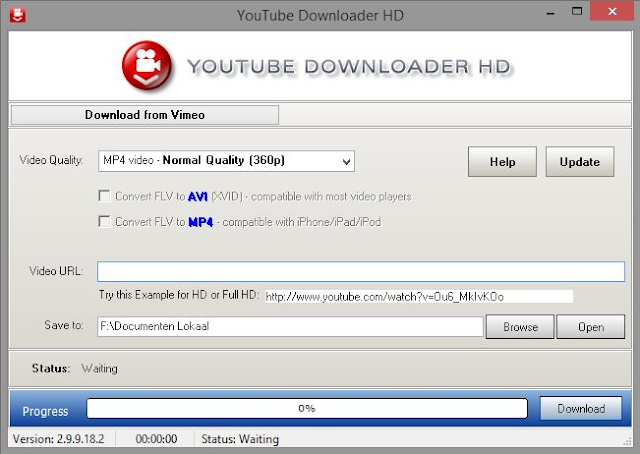640x454 pixels.
Task: Click the Update button
Action: pos(580,162)
